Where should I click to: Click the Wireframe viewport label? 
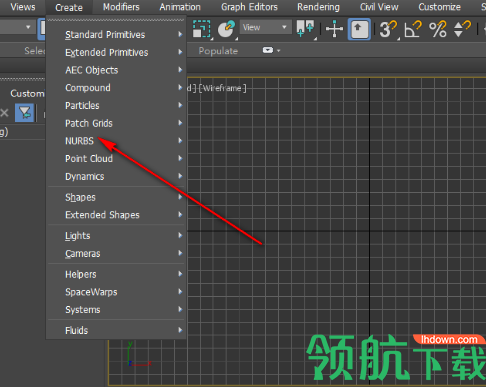point(223,88)
